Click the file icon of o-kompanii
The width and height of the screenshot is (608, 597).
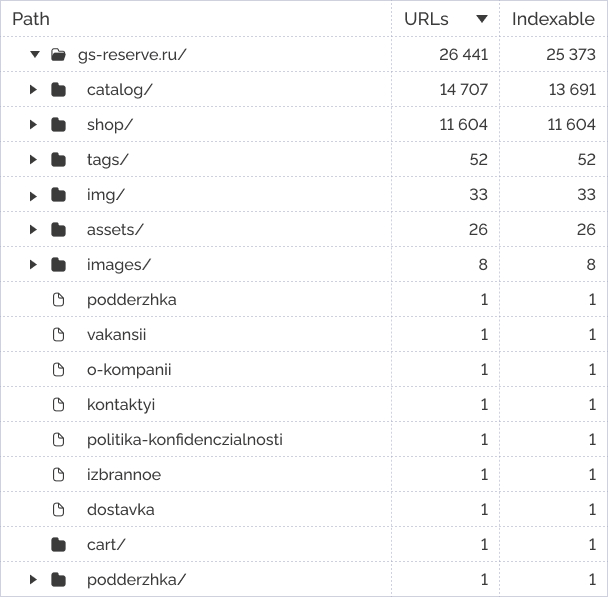tap(58, 369)
